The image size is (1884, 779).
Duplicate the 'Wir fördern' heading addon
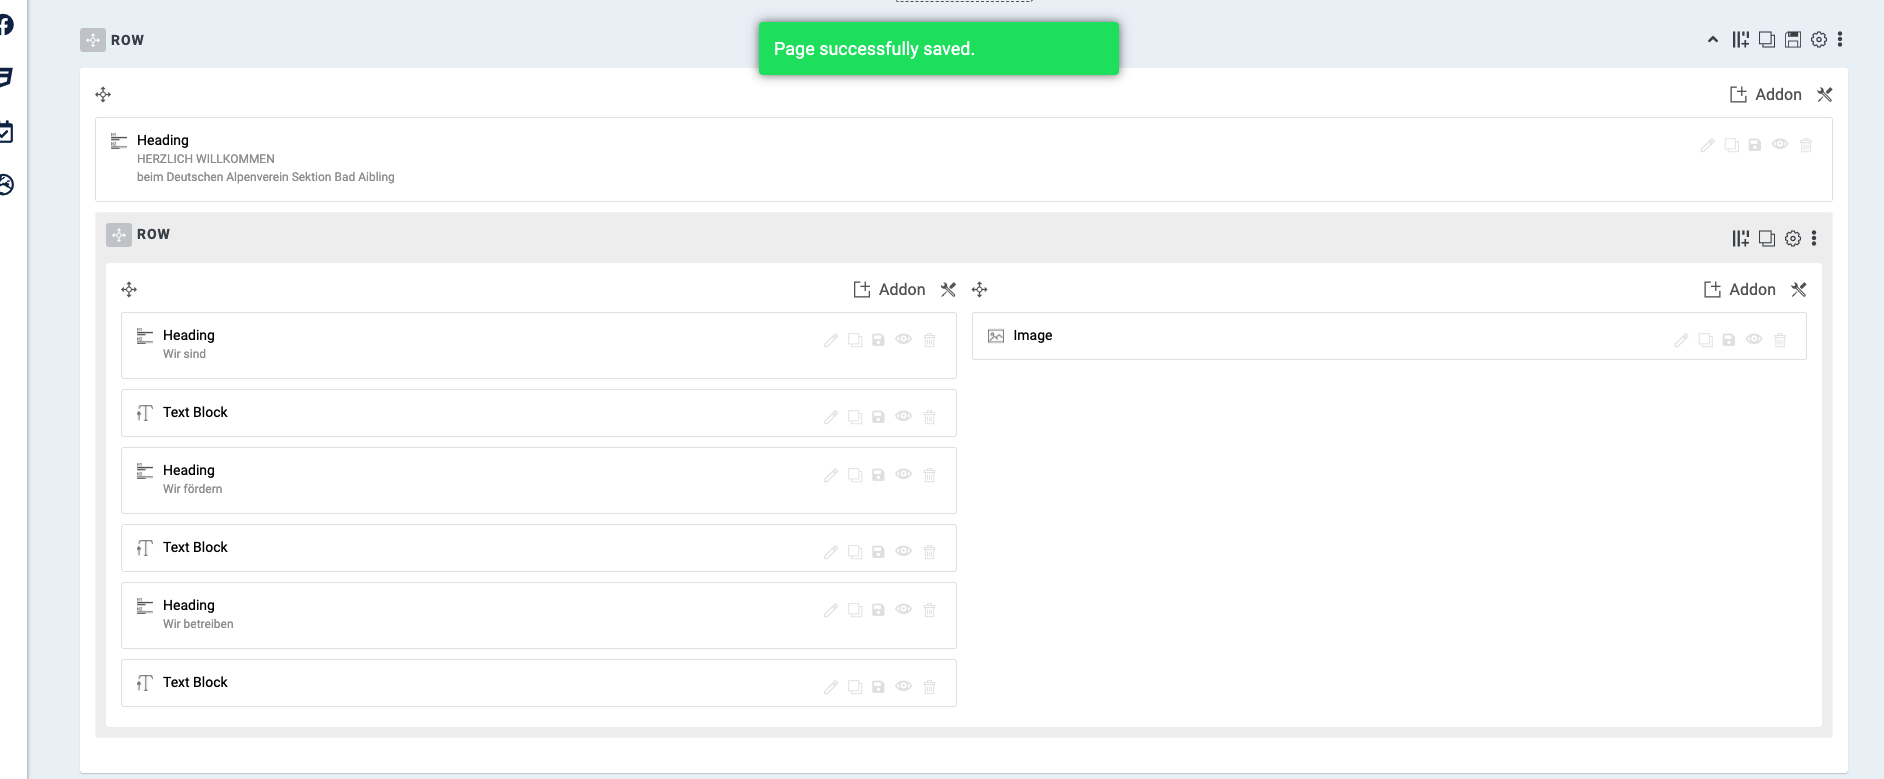point(855,475)
